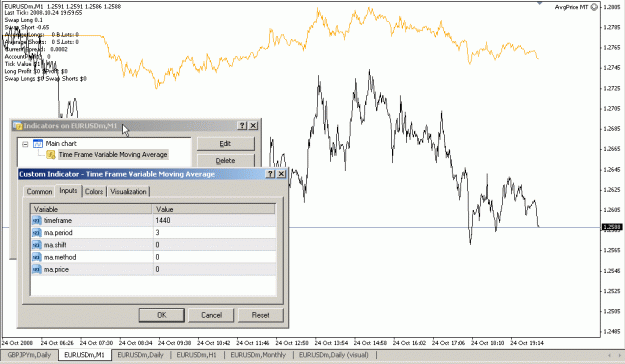Select the ma.shift value field
Image resolution: width=625 pixels, height=364 pixels.
point(214,245)
